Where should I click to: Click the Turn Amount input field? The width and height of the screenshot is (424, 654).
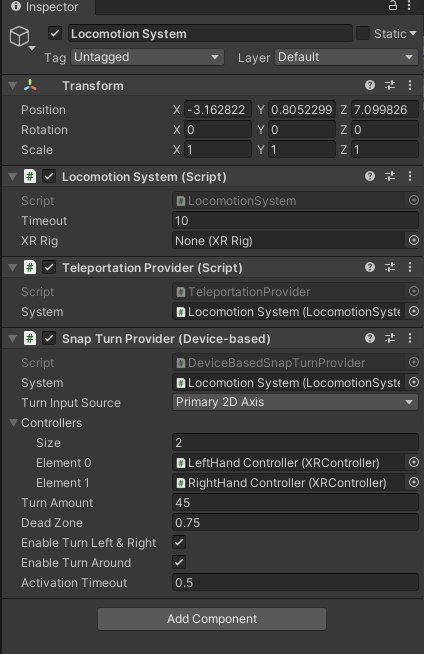tap(295, 502)
